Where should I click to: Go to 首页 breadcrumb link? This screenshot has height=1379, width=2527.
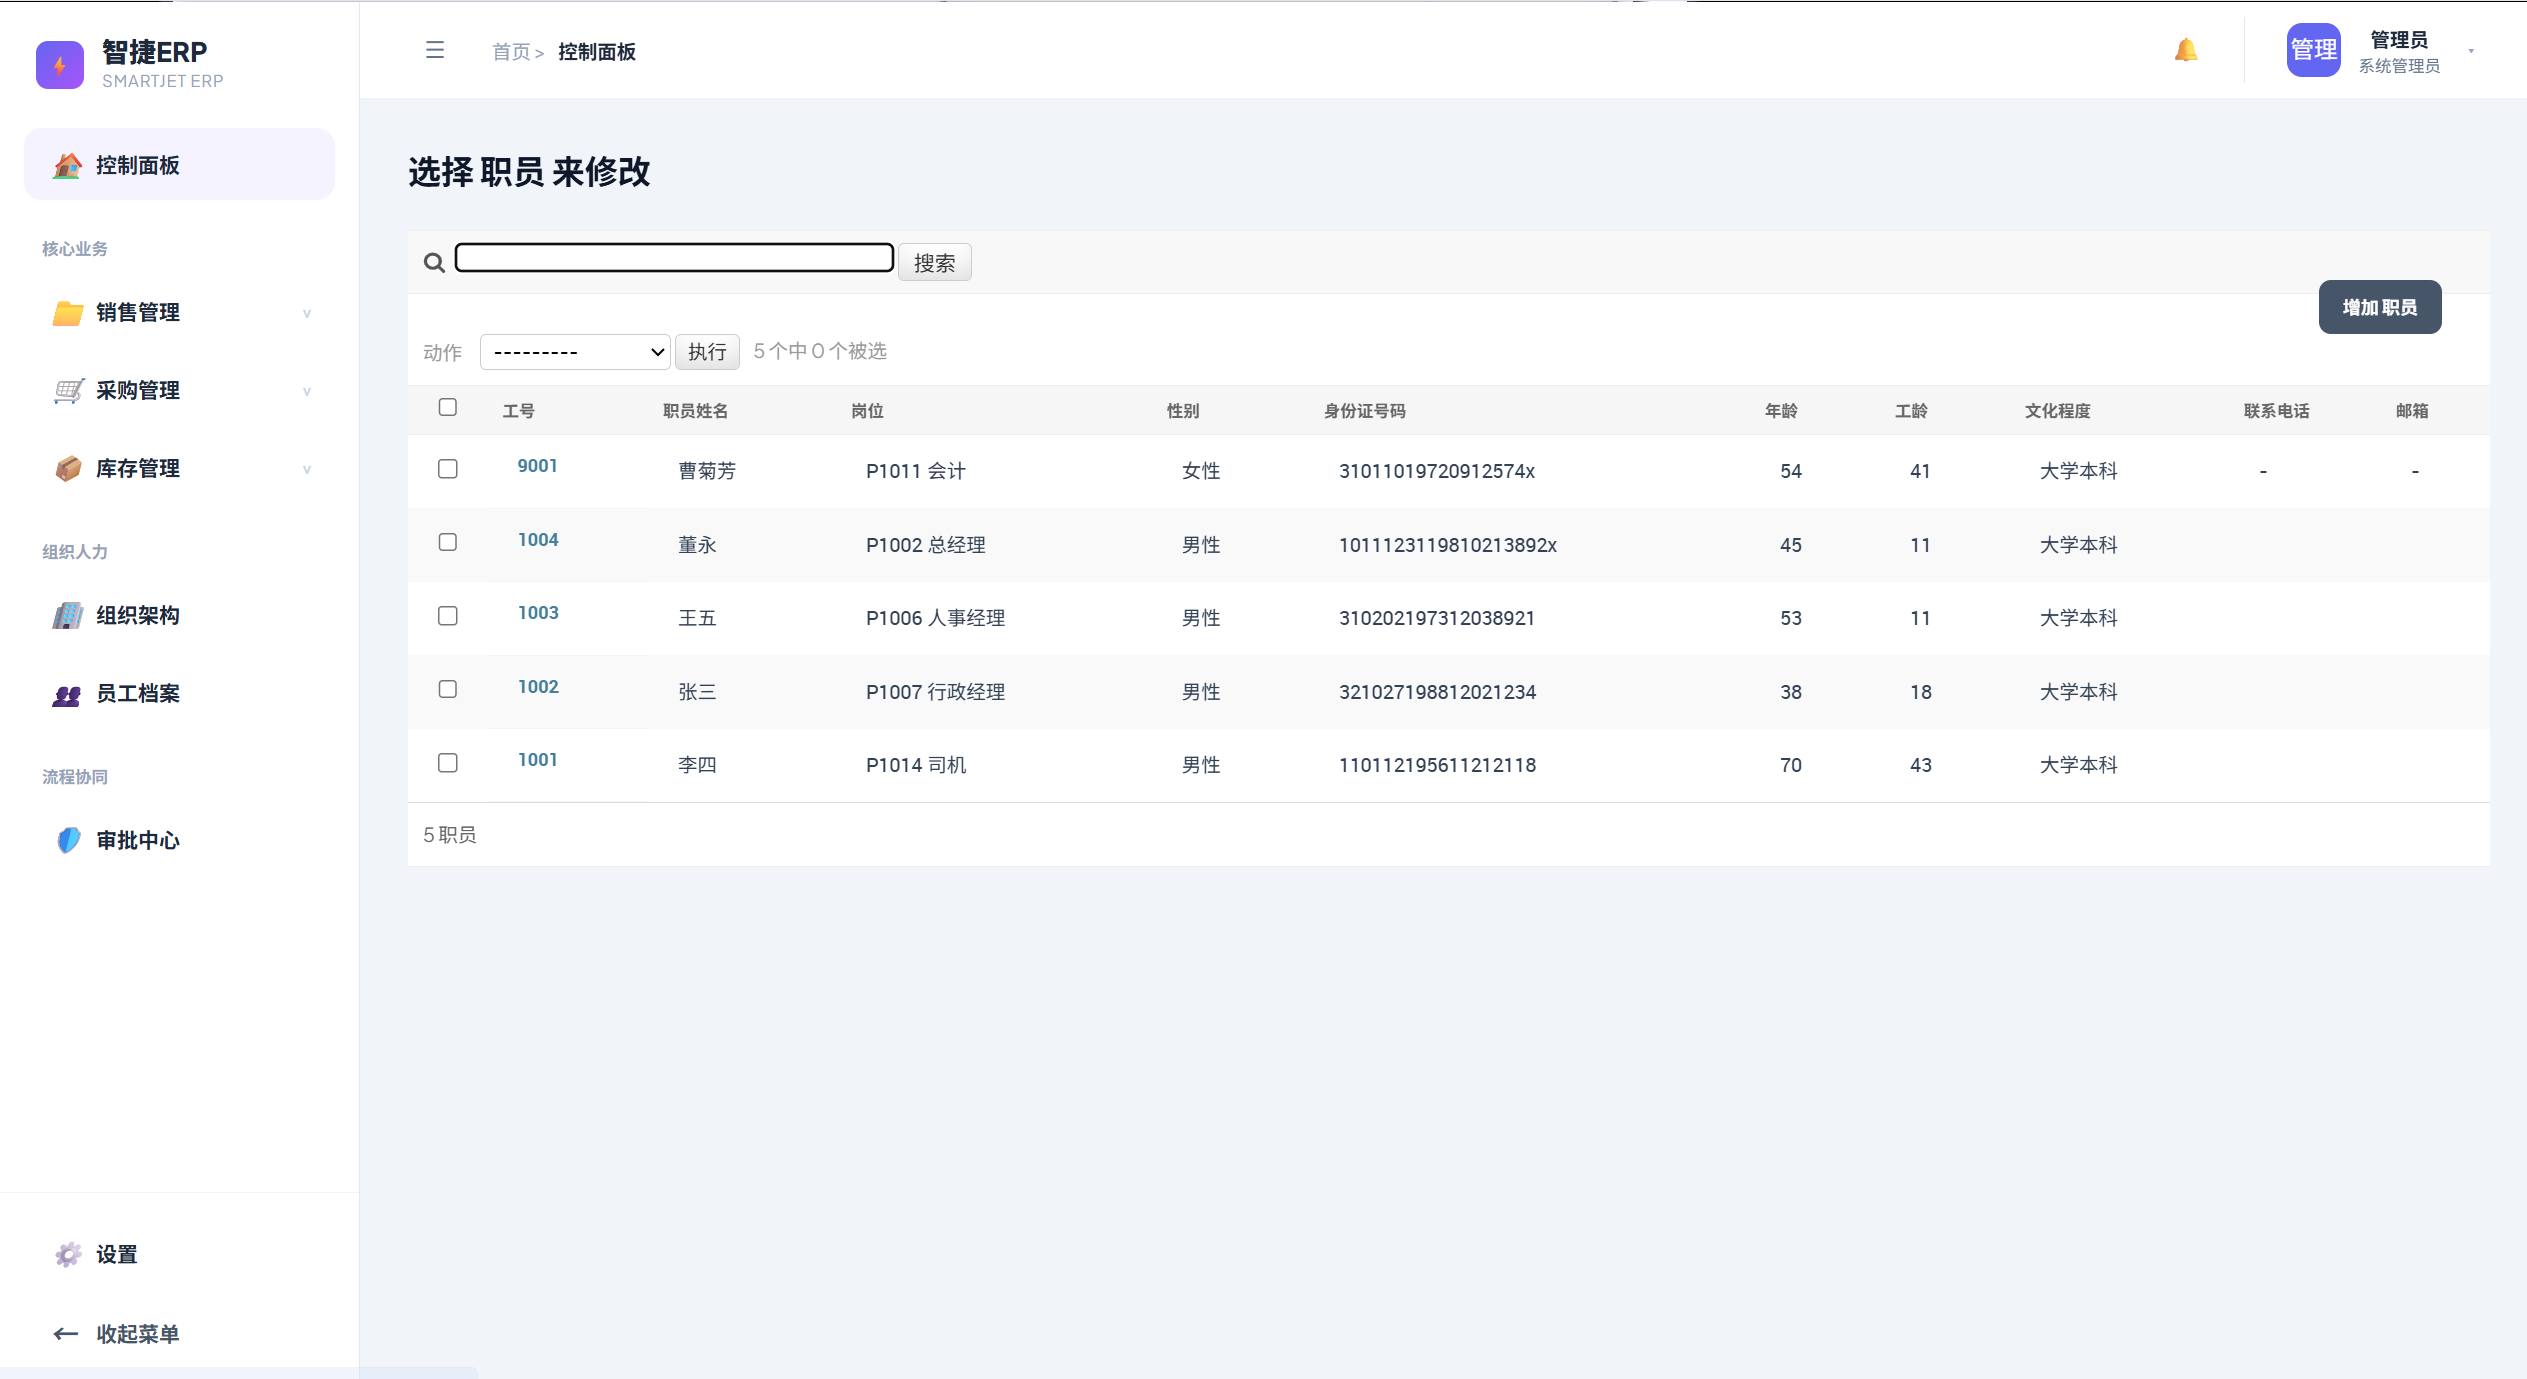(511, 52)
